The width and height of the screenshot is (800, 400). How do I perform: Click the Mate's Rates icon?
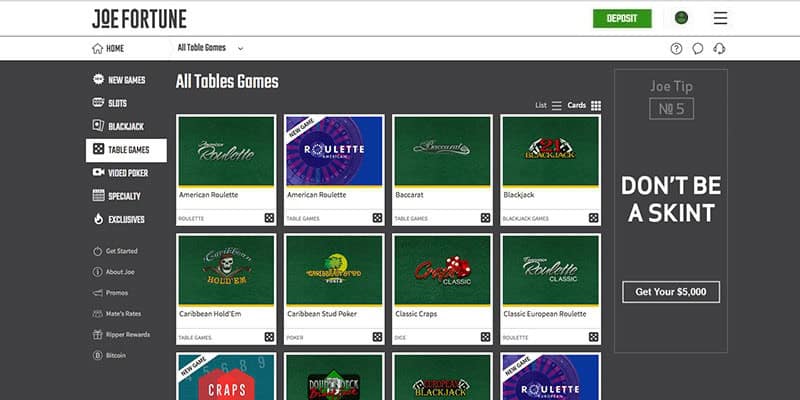pos(97,314)
